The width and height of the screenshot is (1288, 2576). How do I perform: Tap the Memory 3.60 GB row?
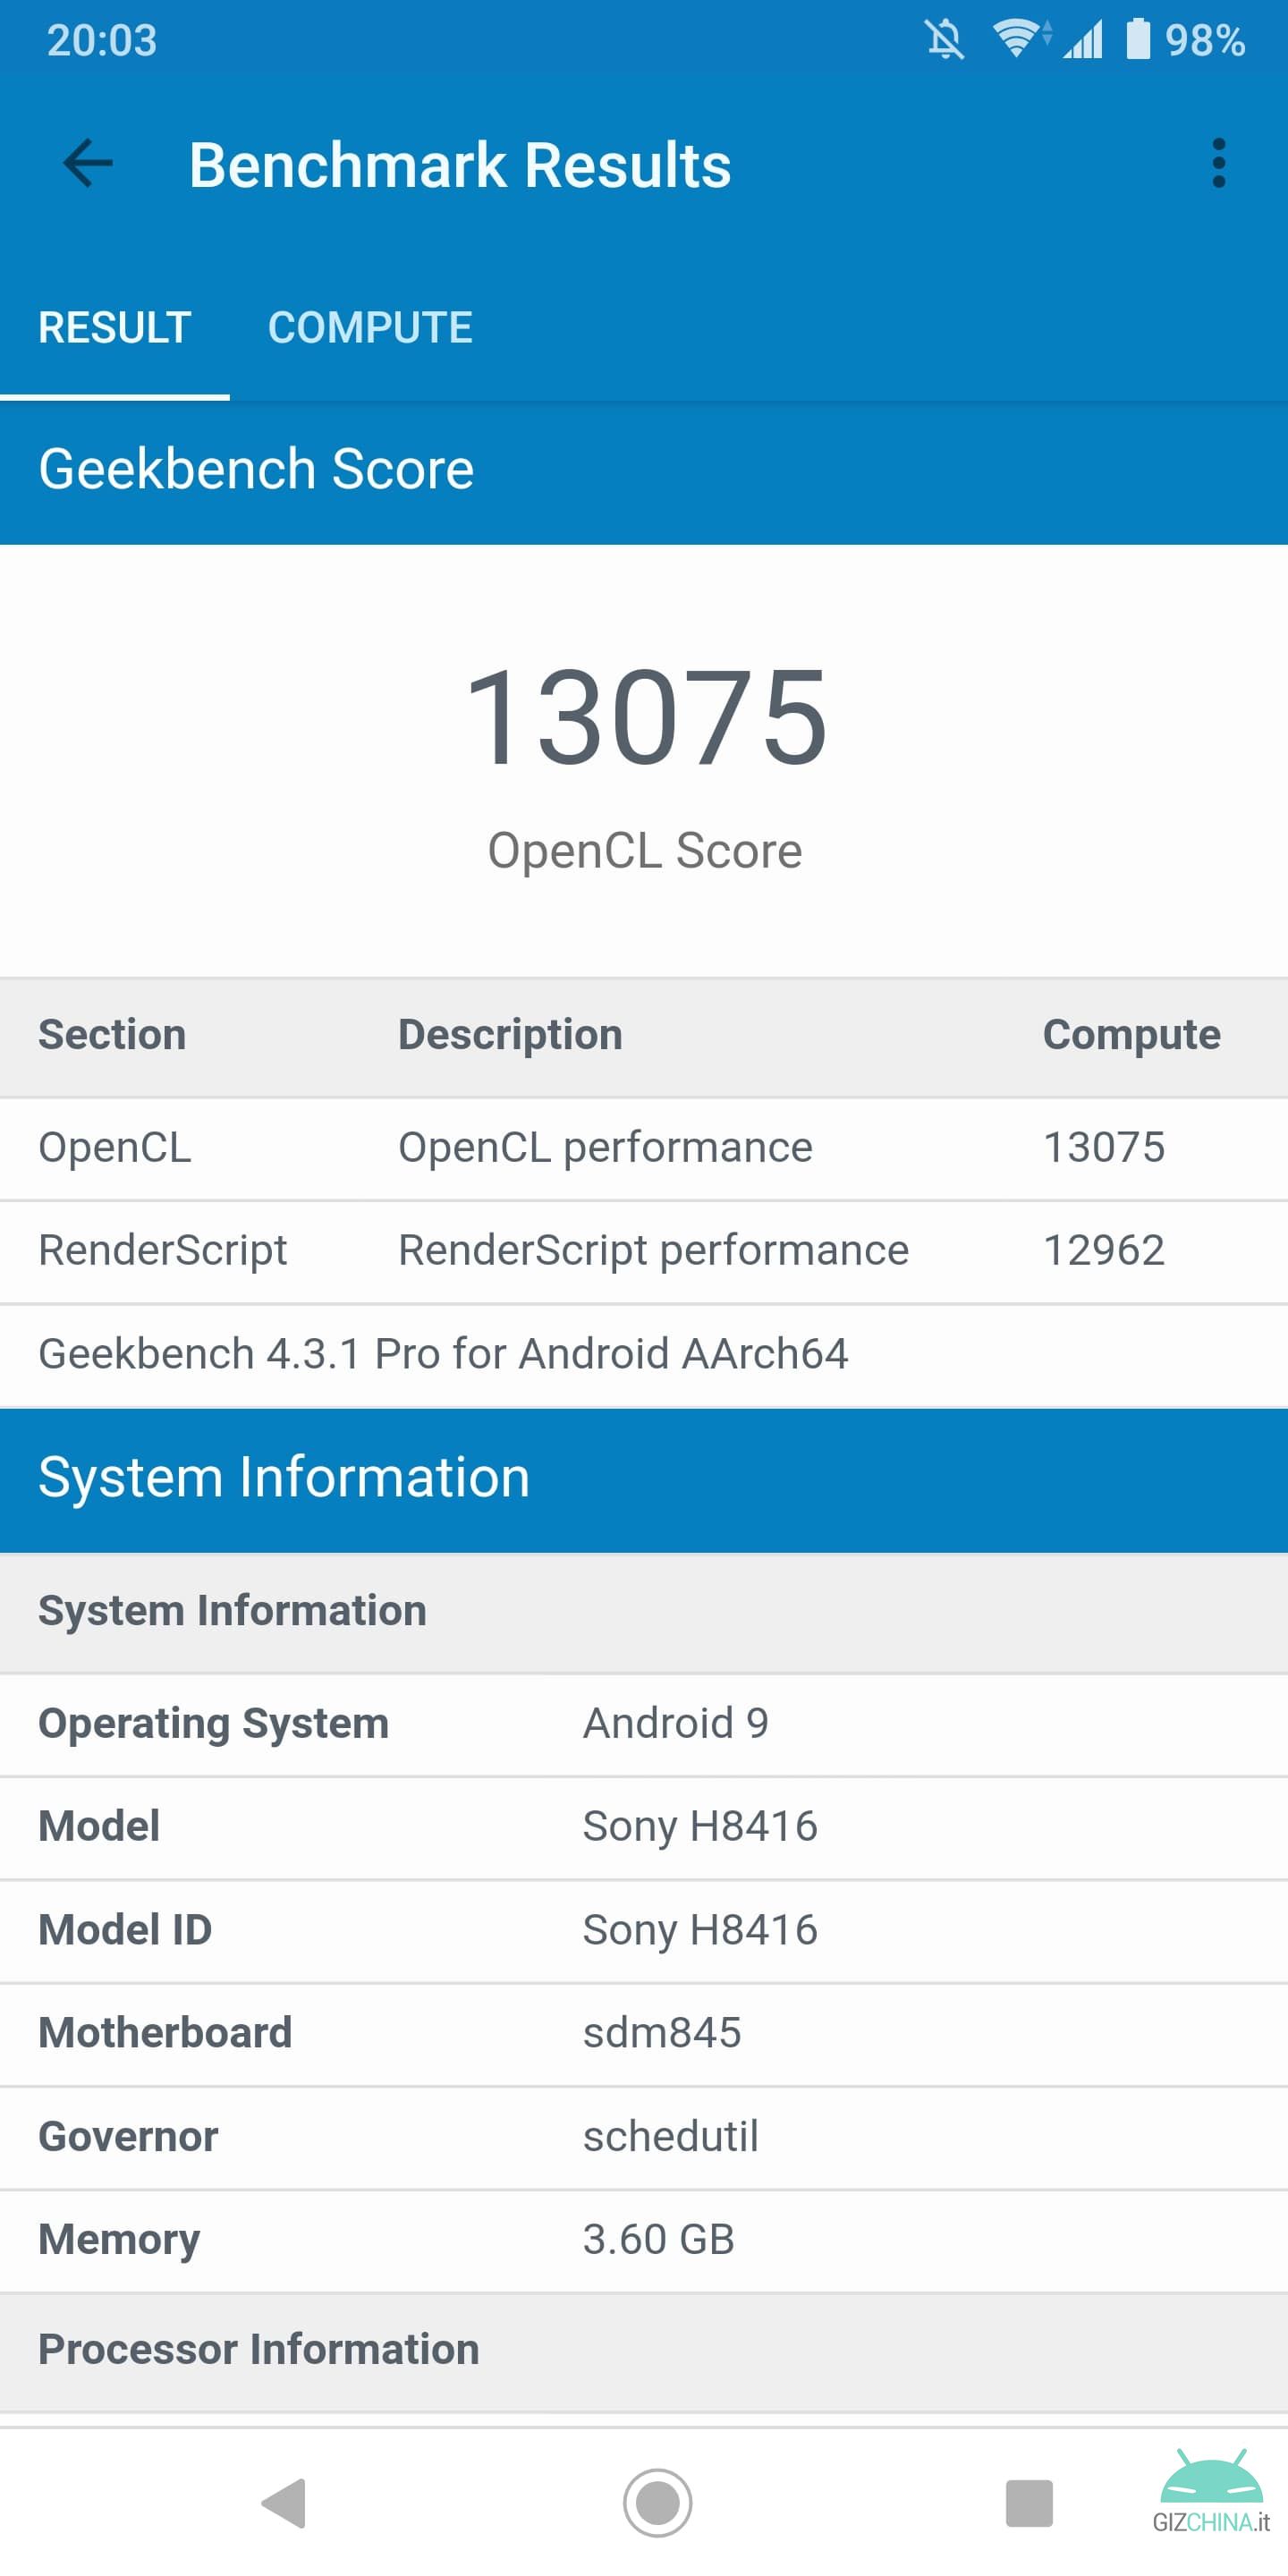[x=644, y=2240]
